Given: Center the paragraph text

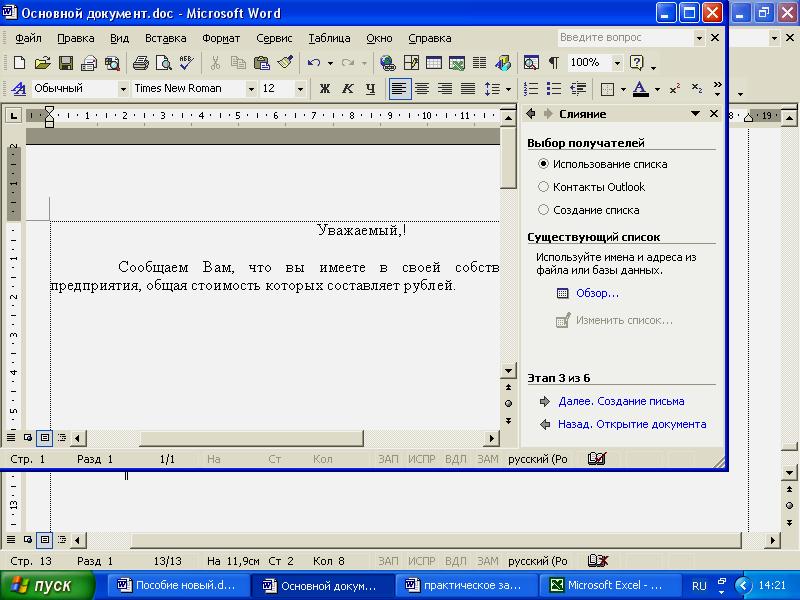Looking at the screenshot, I should (x=422, y=89).
